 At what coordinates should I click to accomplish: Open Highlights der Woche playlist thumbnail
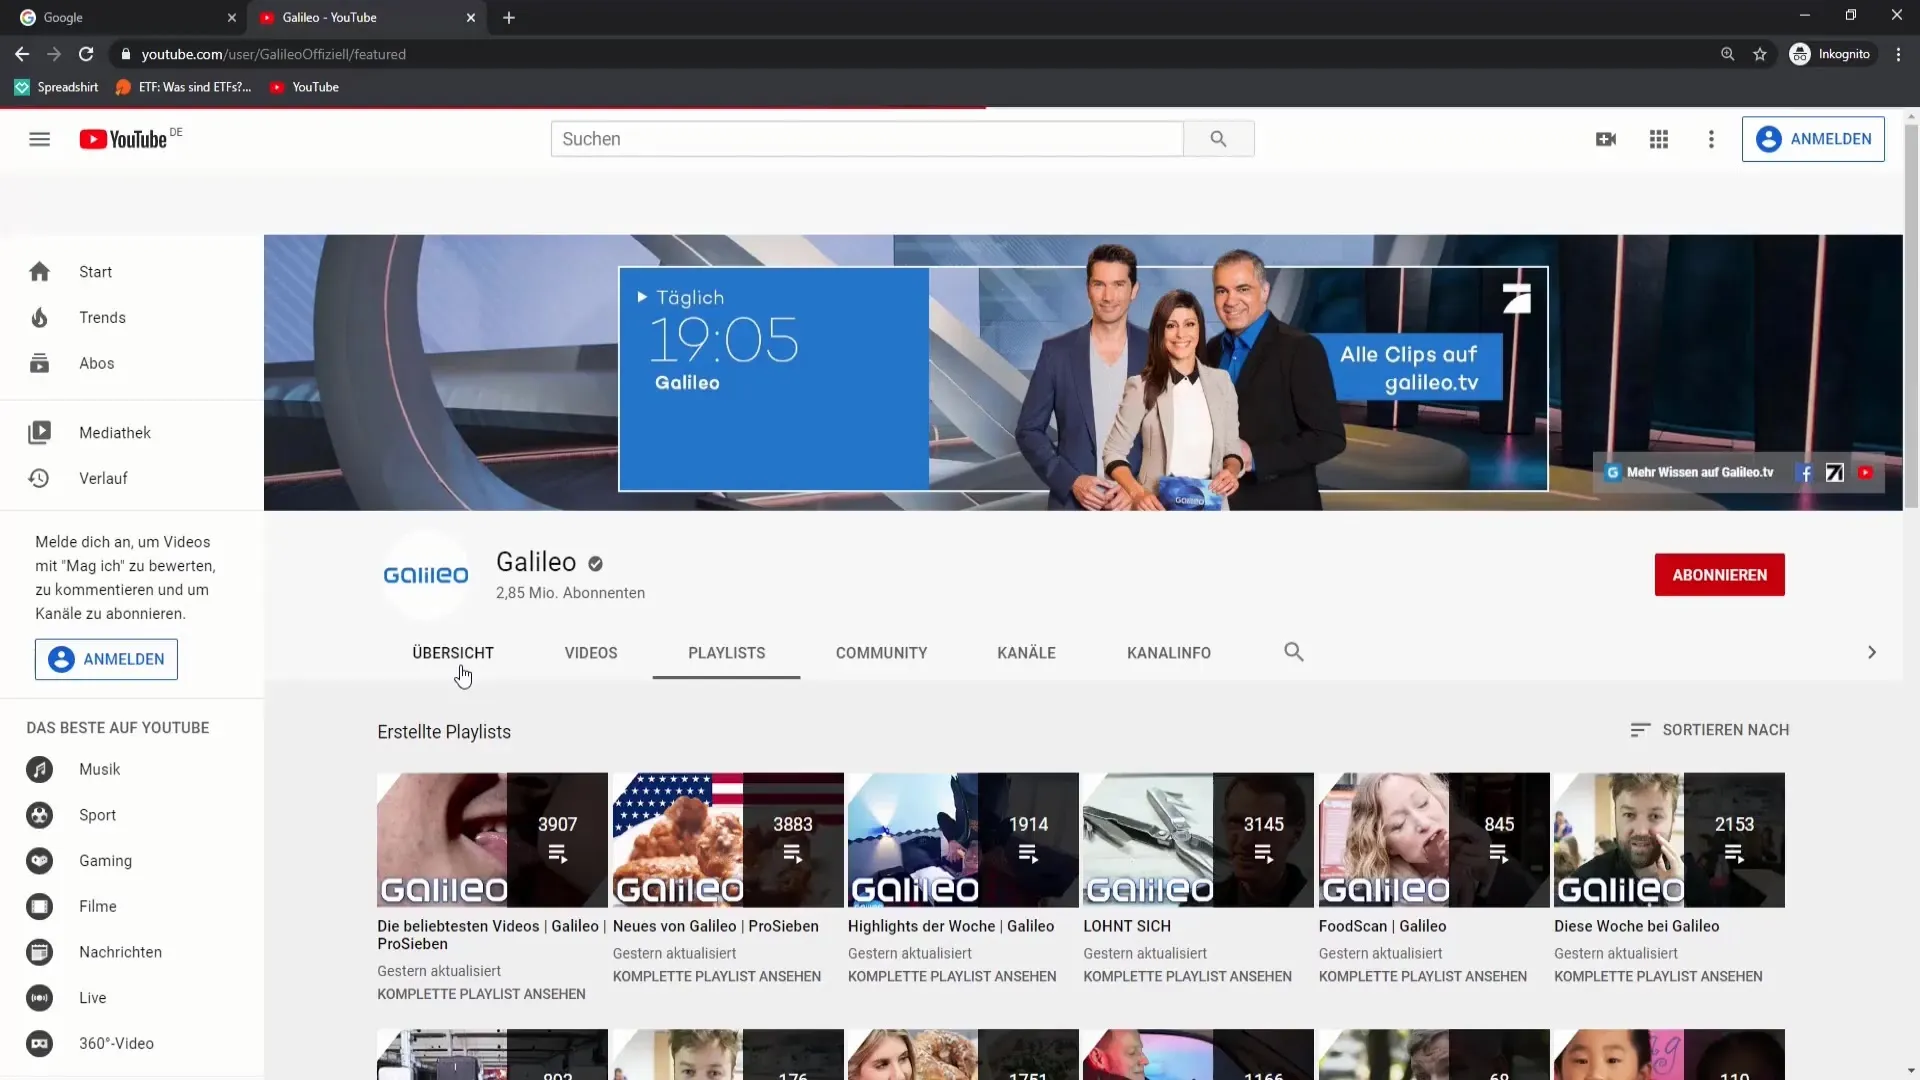pyautogui.click(x=963, y=840)
